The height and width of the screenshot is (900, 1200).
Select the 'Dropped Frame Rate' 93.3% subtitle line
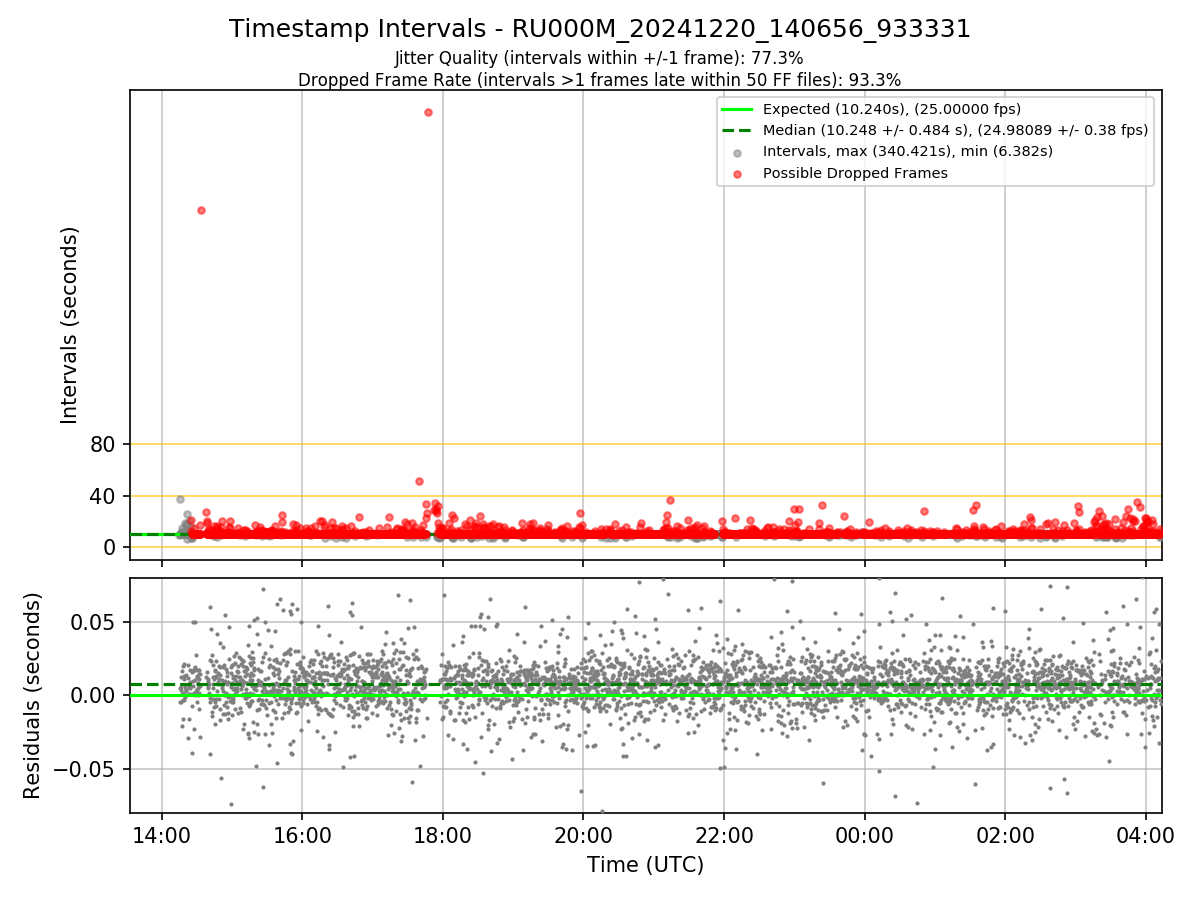599,79
